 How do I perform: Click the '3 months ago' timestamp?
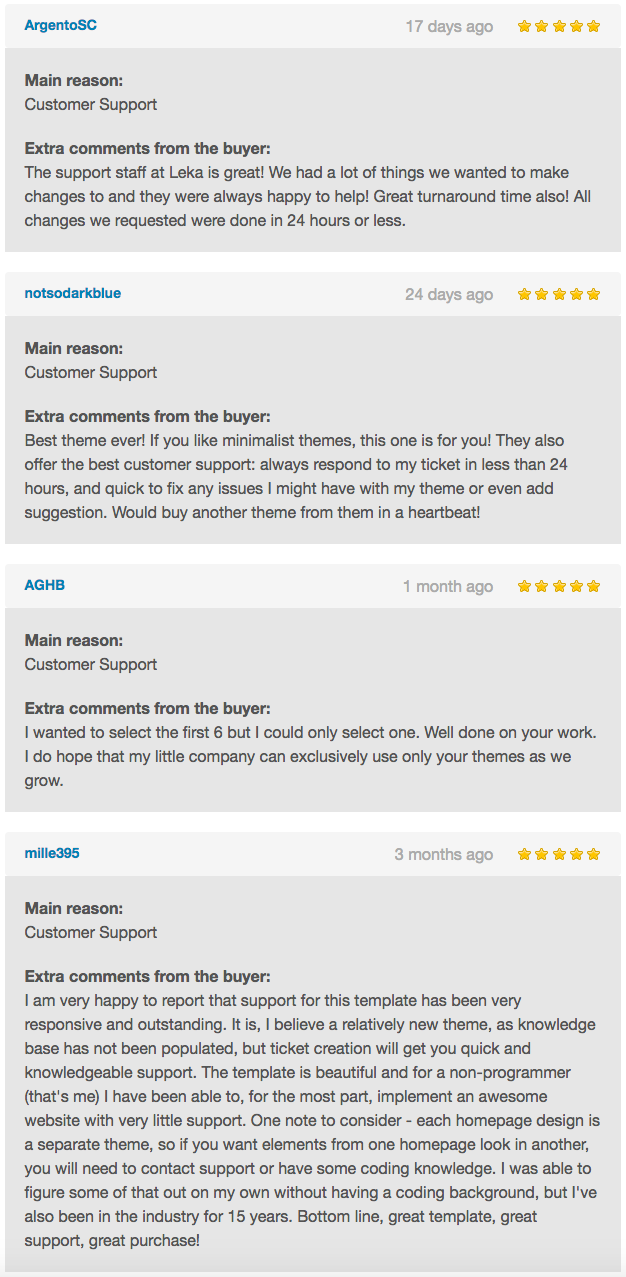click(444, 854)
